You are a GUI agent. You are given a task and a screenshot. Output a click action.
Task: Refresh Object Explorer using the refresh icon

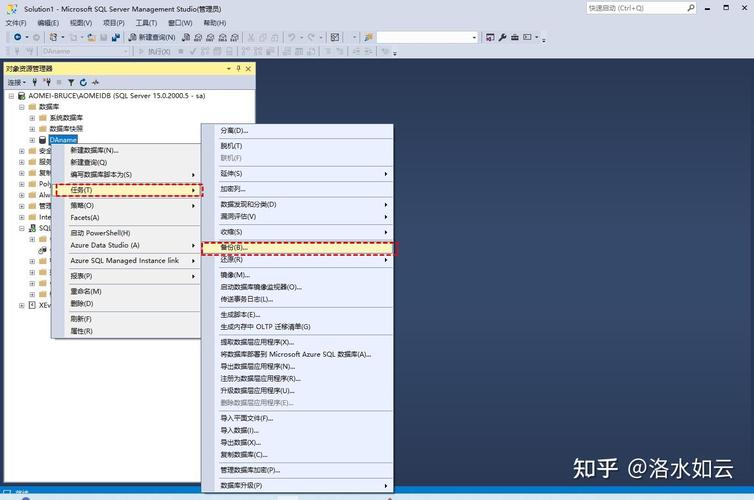84,82
